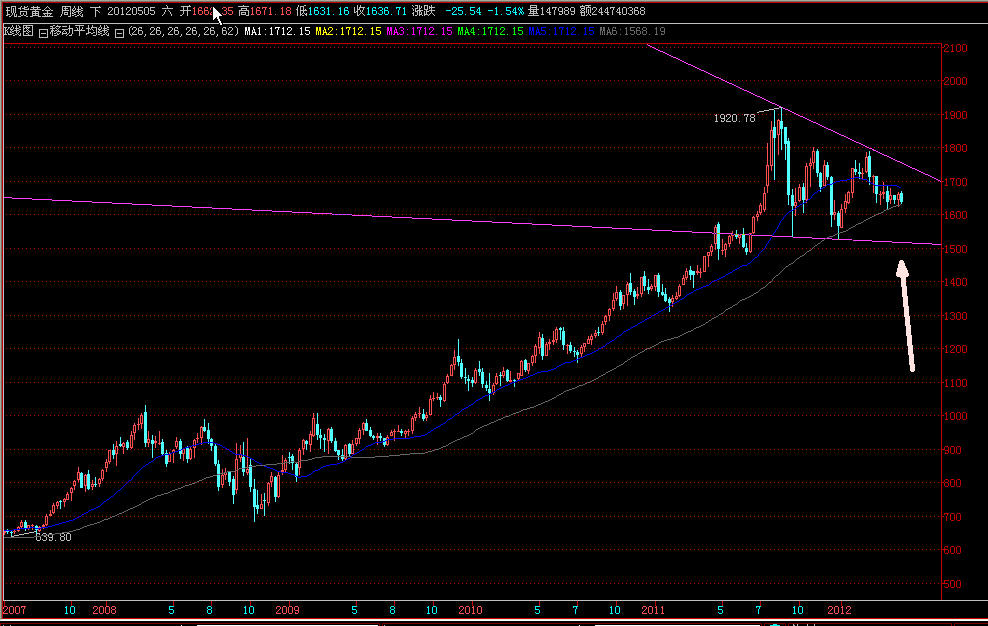Image resolution: width=988 pixels, height=626 pixels.
Task: Click the 1900 price axis label
Action: tap(955, 115)
